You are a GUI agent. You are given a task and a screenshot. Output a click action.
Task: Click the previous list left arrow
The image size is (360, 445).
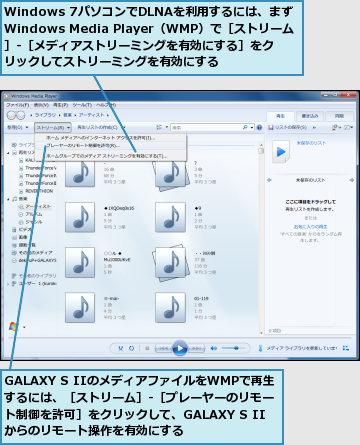pos(269,180)
